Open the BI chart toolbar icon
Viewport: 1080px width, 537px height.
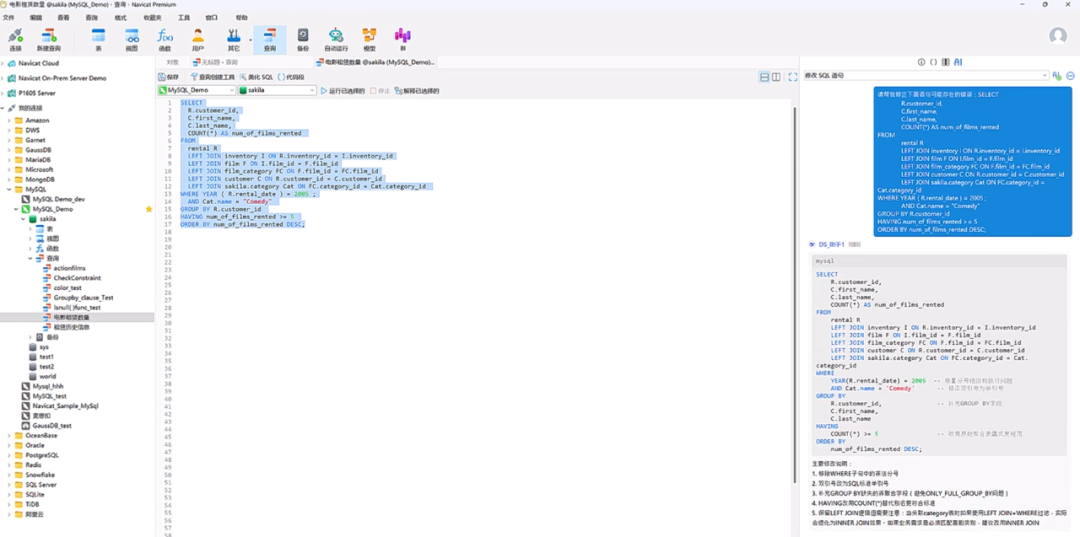[x=402, y=40]
